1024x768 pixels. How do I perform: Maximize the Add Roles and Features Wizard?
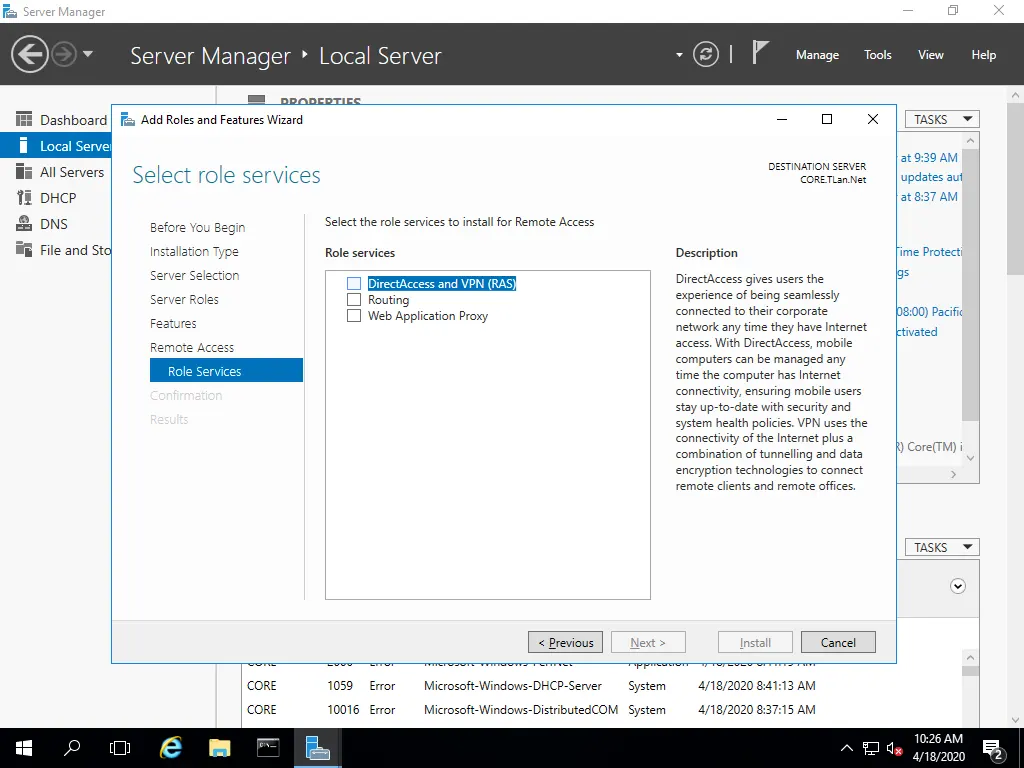[827, 119]
